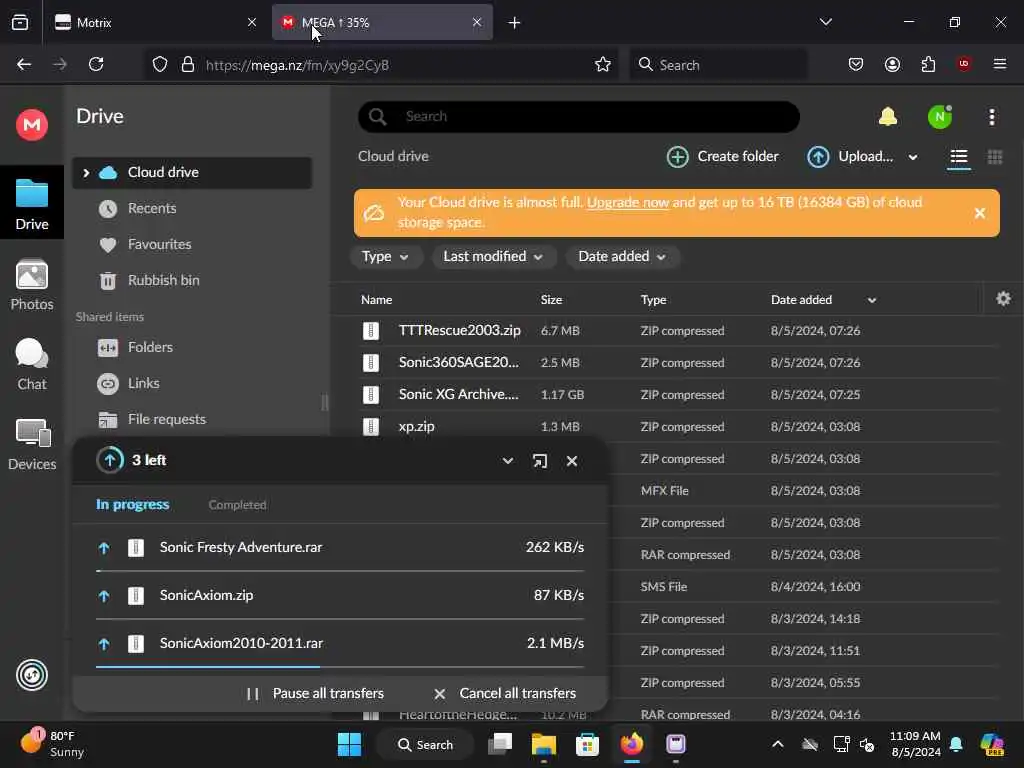Open a new browser tab

[515, 23]
